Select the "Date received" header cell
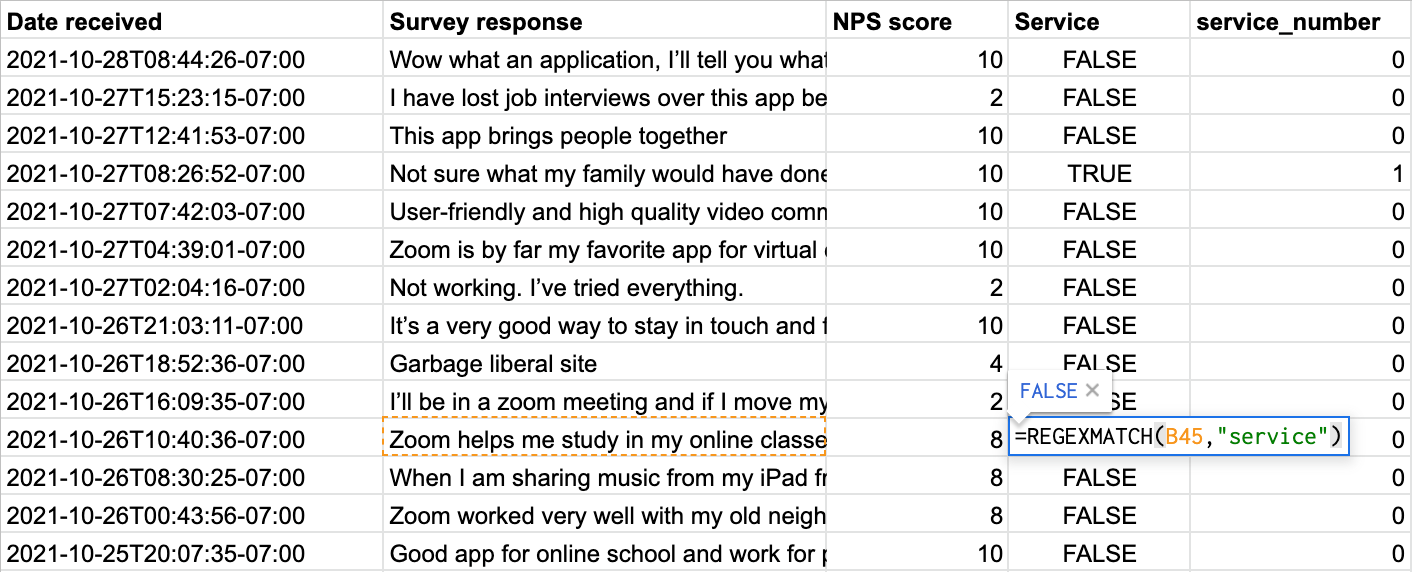Image resolution: width=1412 pixels, height=572 pixels. tap(191, 22)
